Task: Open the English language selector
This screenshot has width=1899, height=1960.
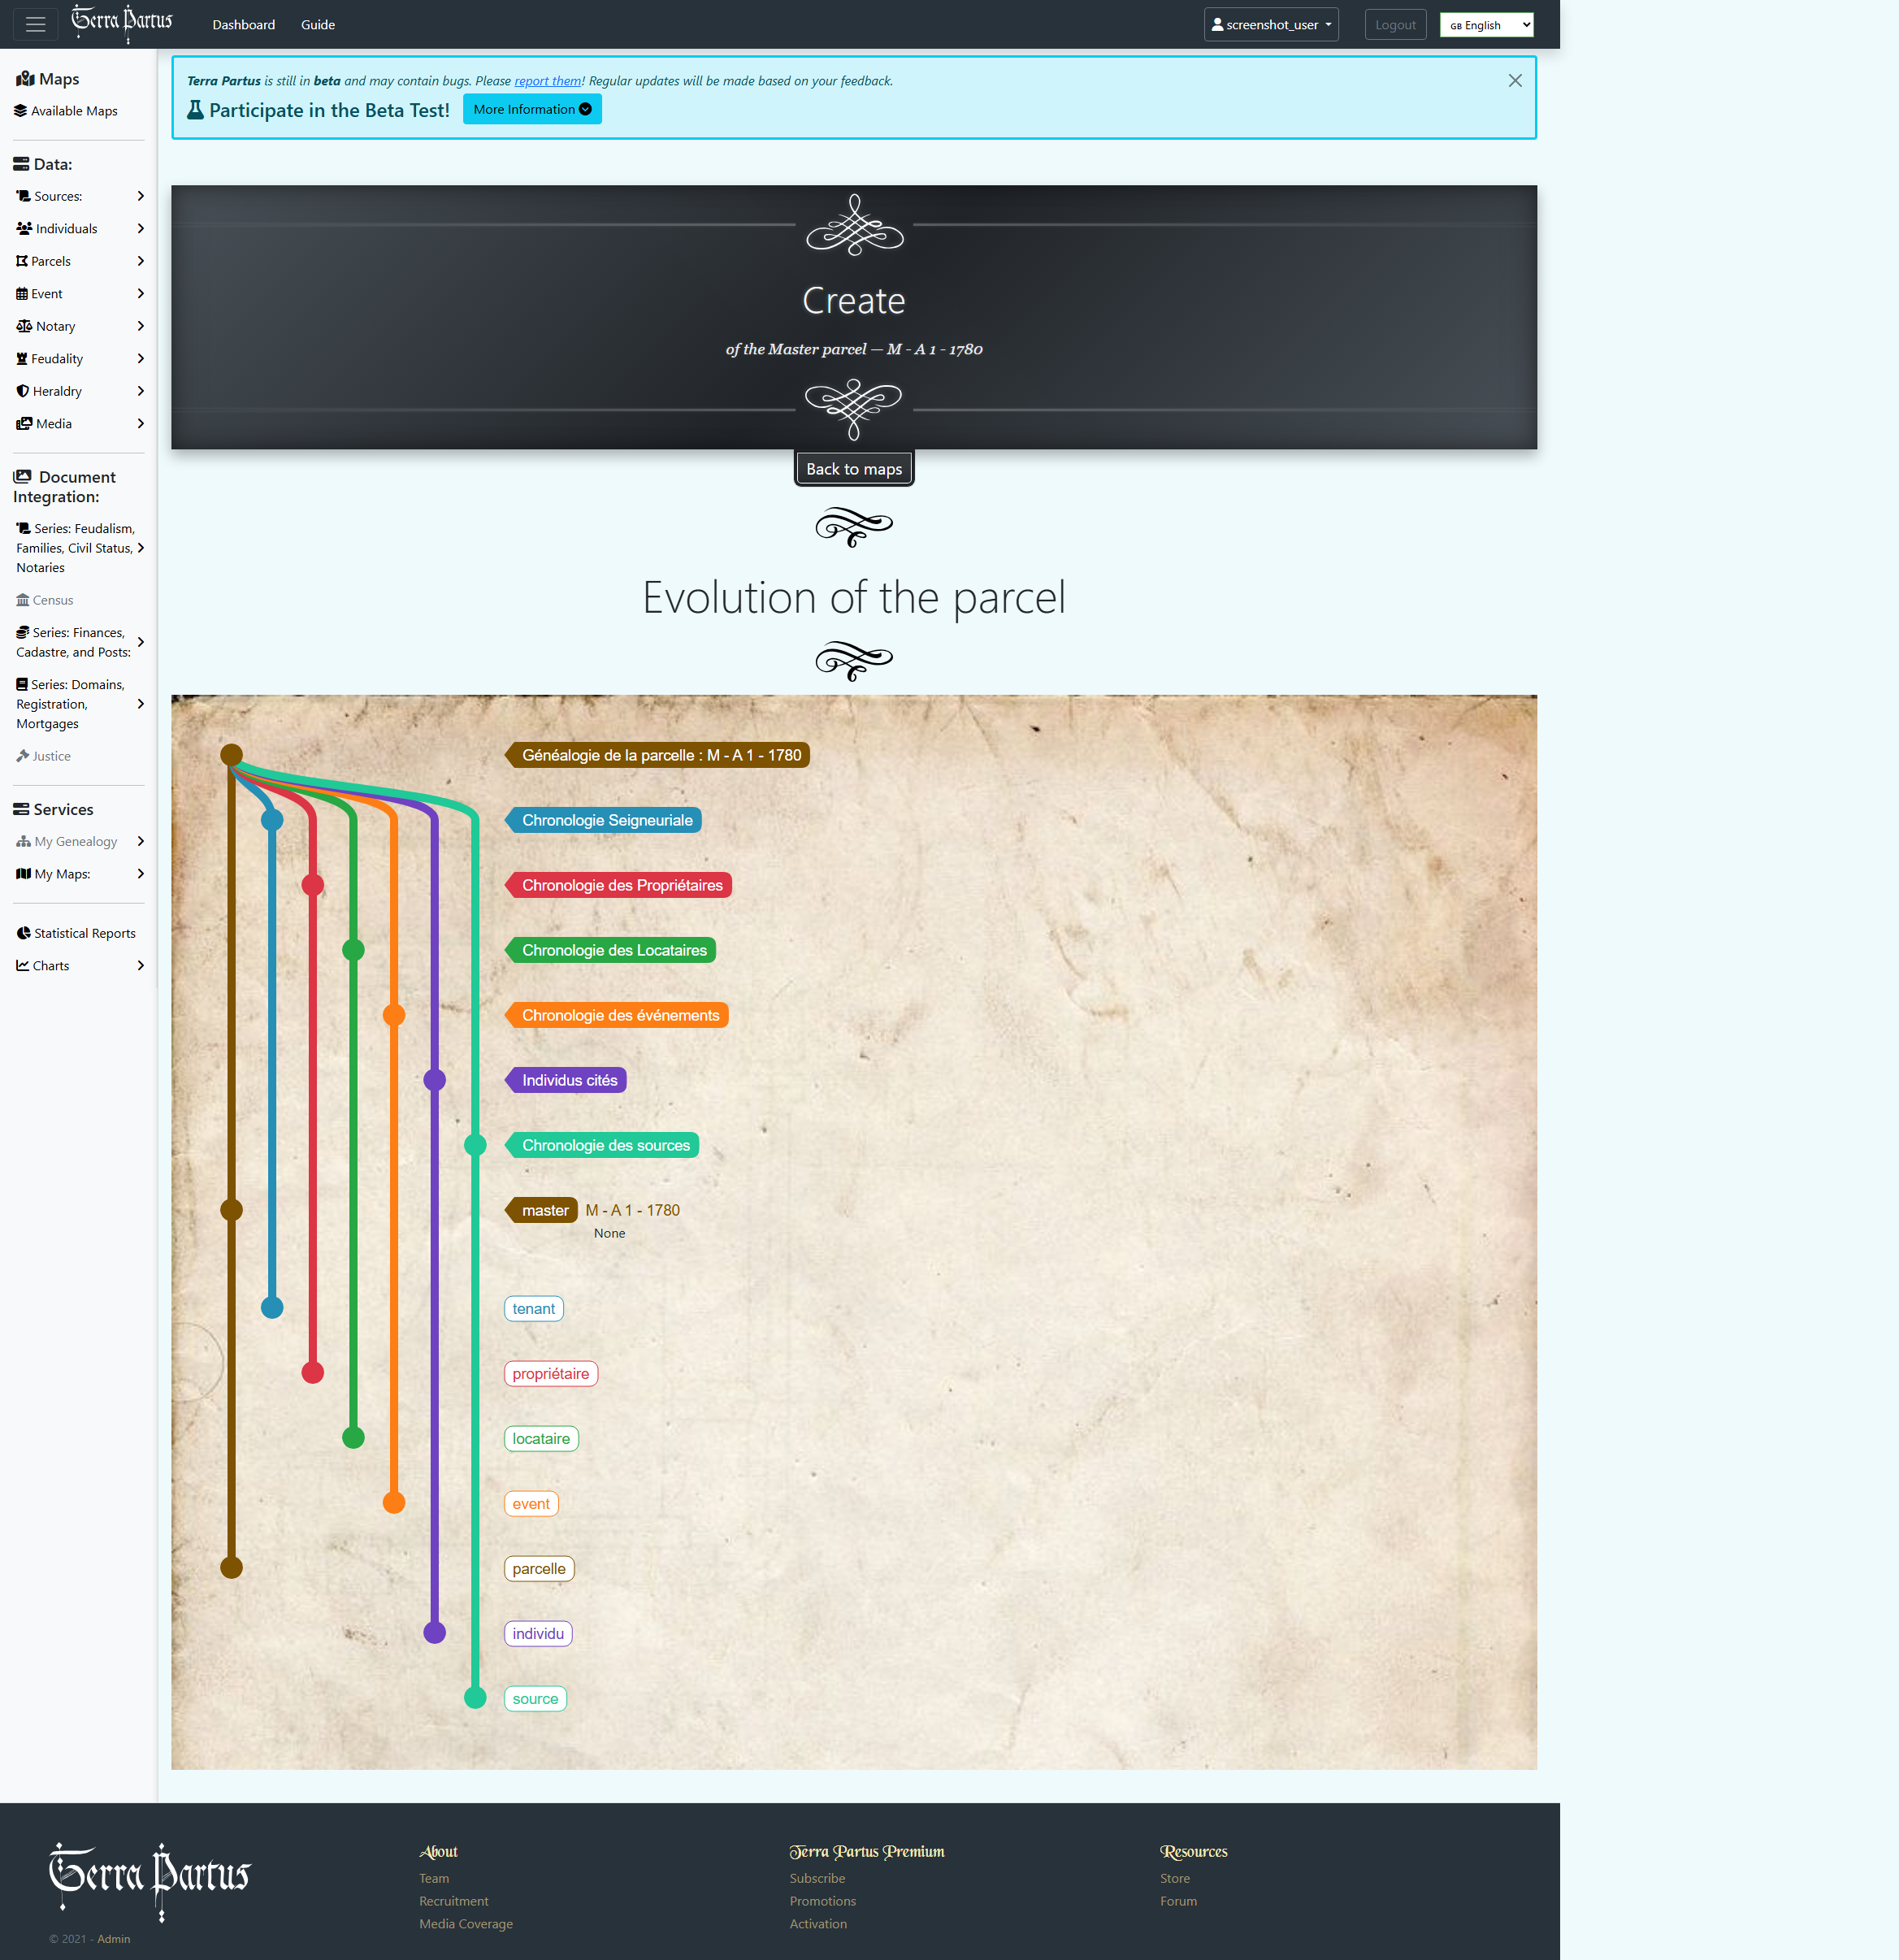Action: coord(1486,25)
